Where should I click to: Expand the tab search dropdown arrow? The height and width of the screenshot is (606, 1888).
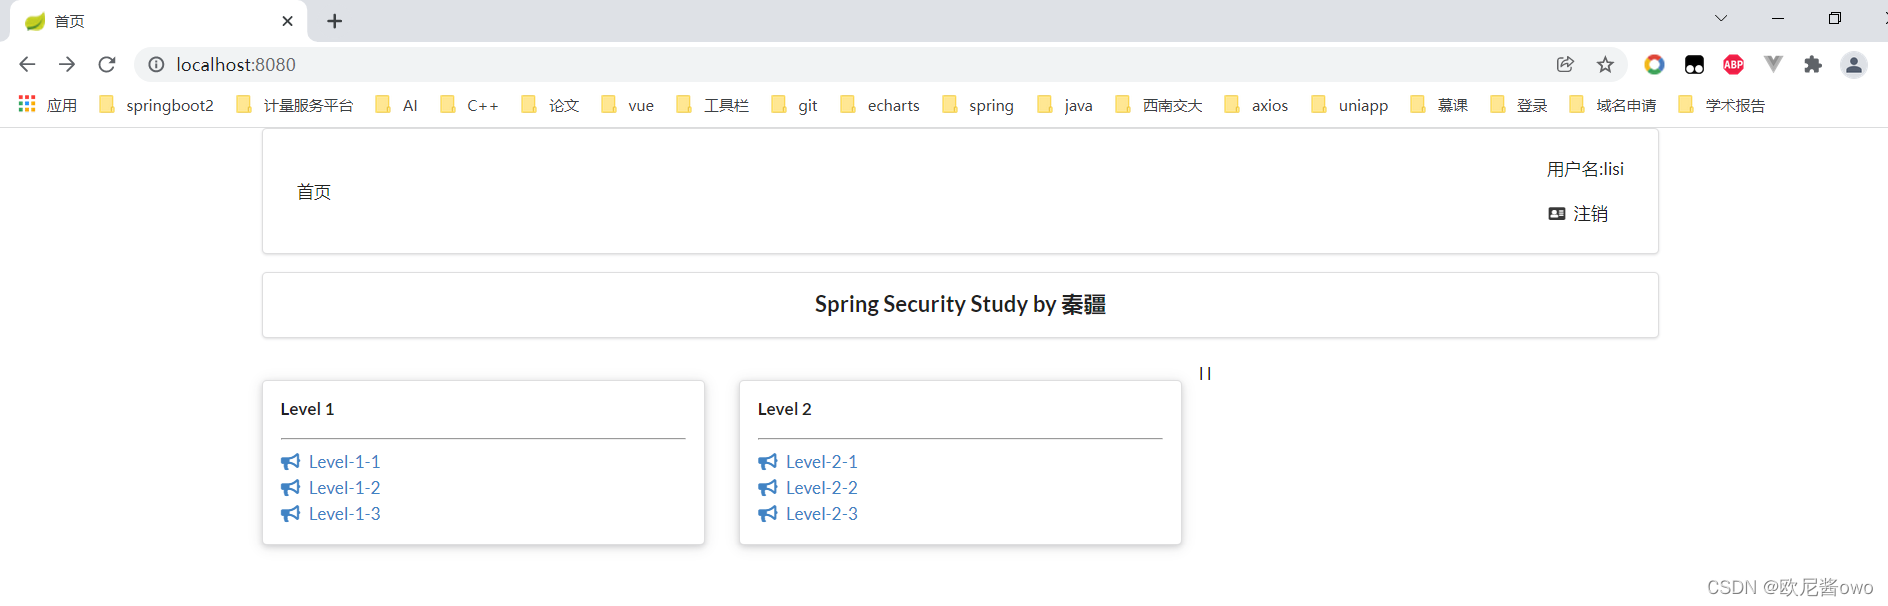[x=1721, y=18]
